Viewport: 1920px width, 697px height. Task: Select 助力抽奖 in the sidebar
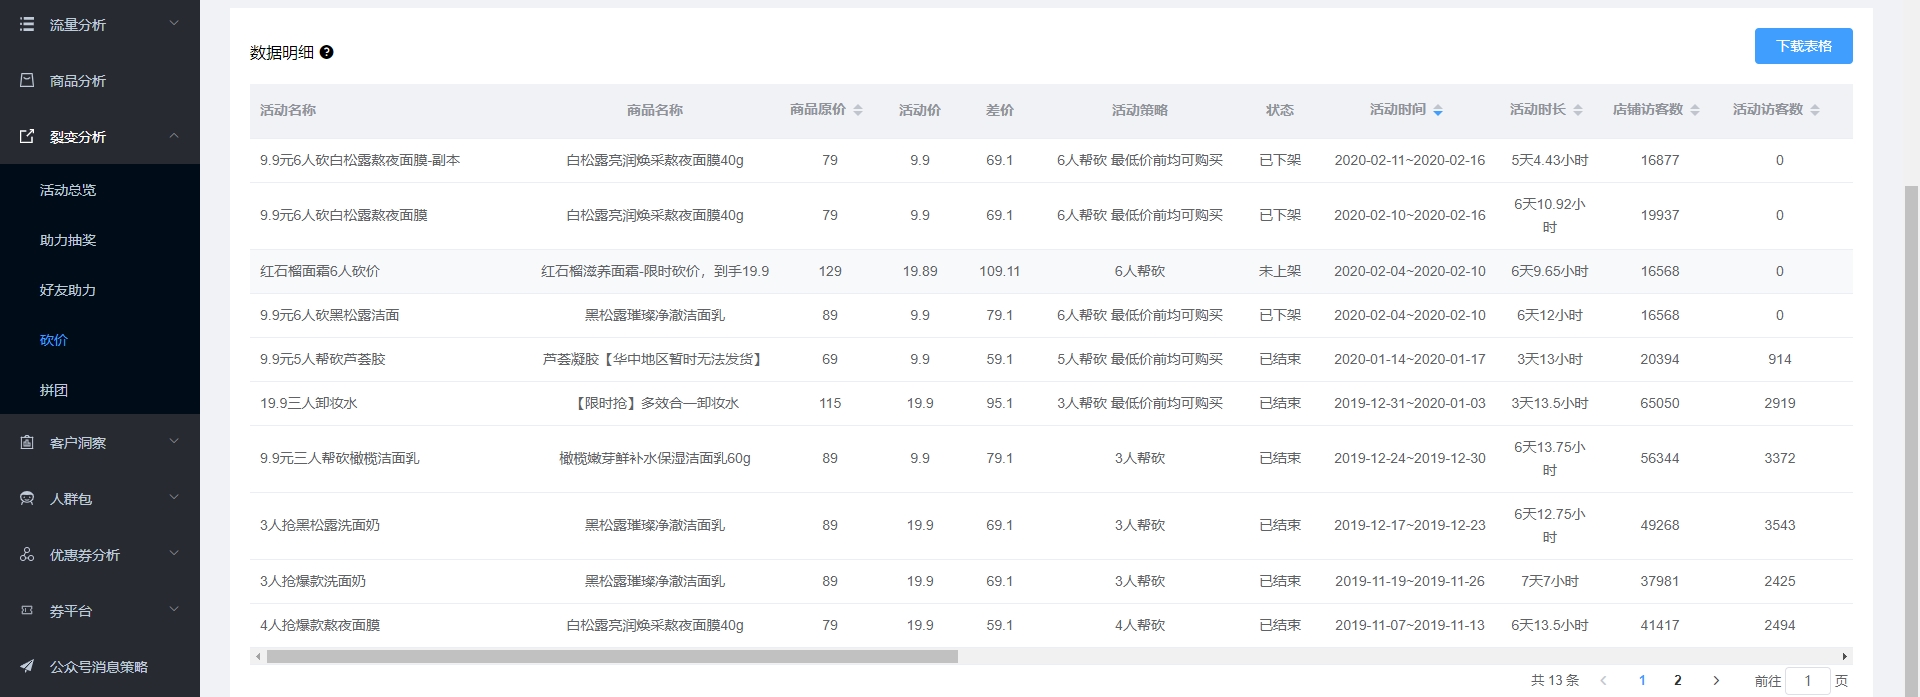(x=68, y=240)
